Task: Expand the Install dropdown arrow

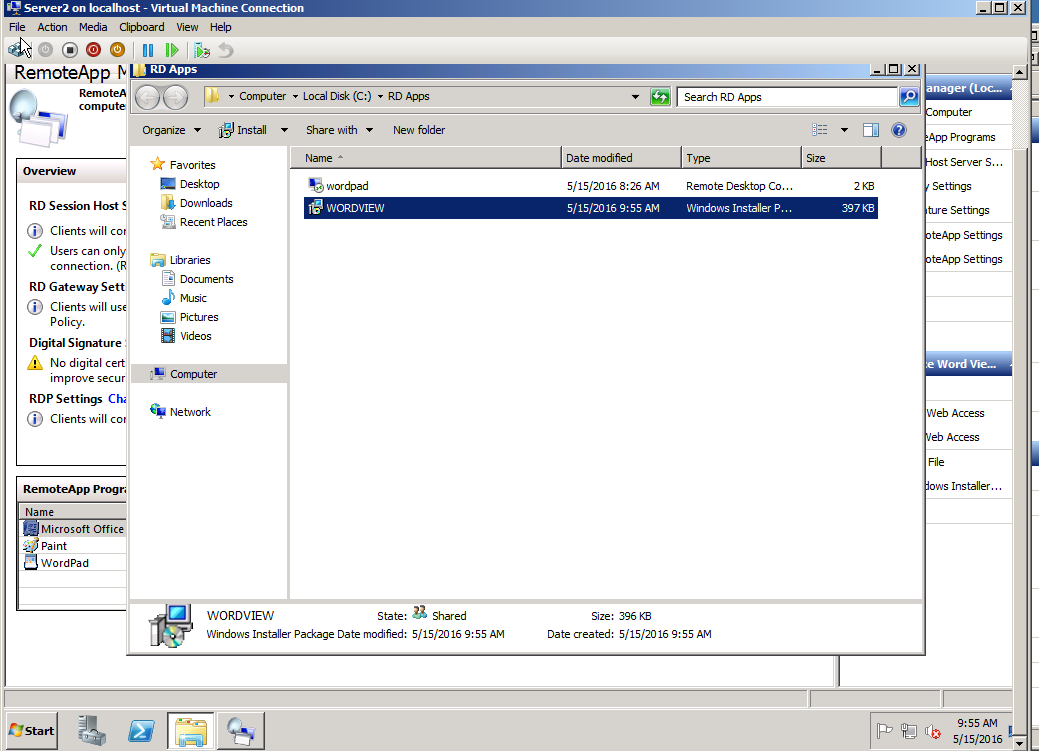Action: point(284,130)
